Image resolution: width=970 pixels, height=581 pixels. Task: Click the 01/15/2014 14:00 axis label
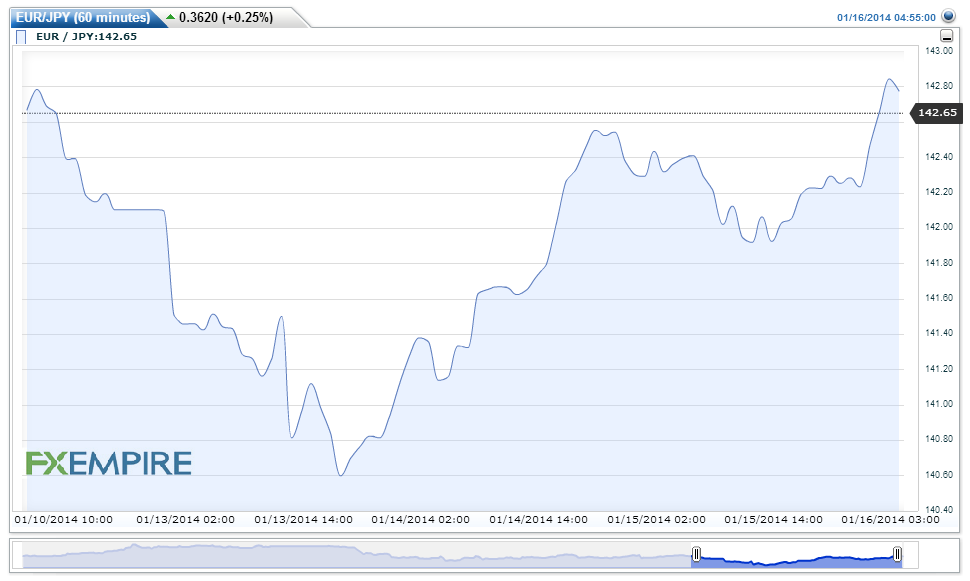click(773, 520)
